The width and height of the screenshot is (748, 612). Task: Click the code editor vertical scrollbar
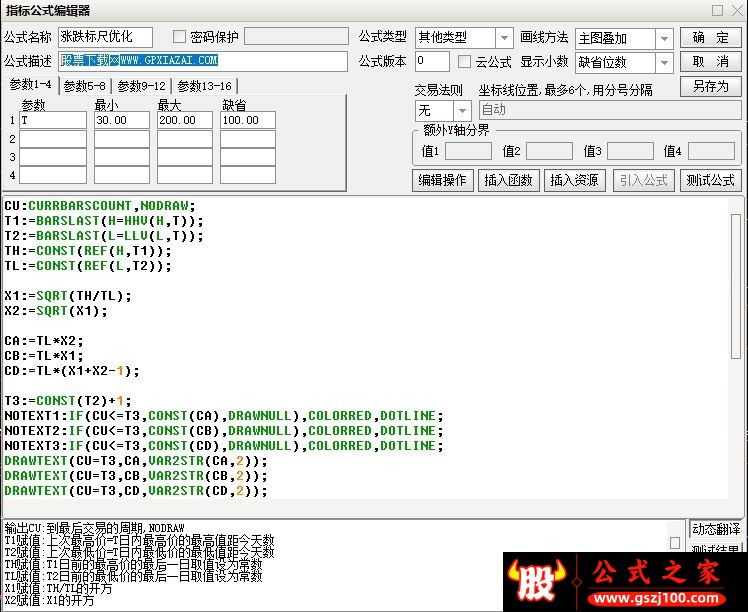[736, 286]
